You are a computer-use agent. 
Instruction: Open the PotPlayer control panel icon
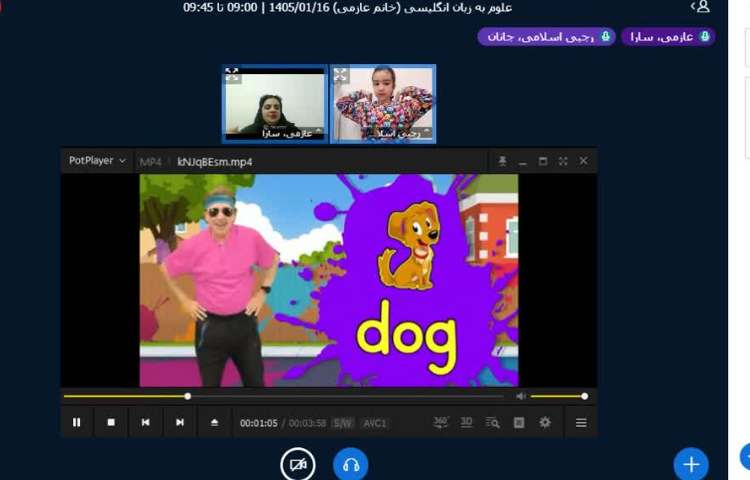519,423
